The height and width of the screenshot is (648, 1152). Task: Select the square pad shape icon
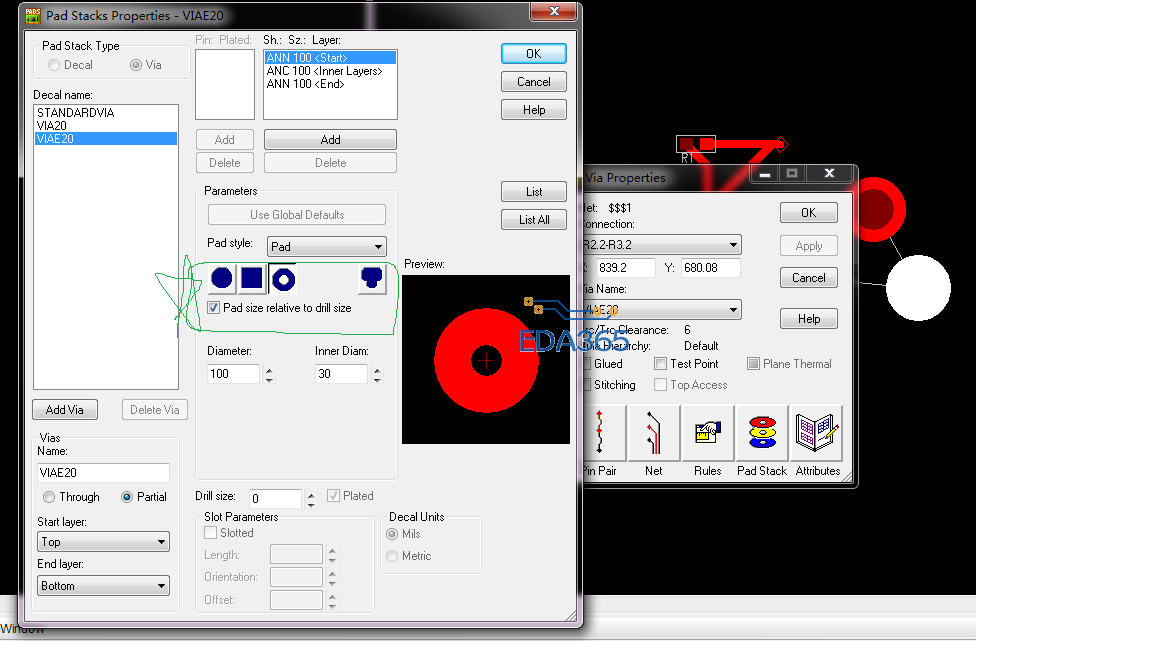(252, 279)
